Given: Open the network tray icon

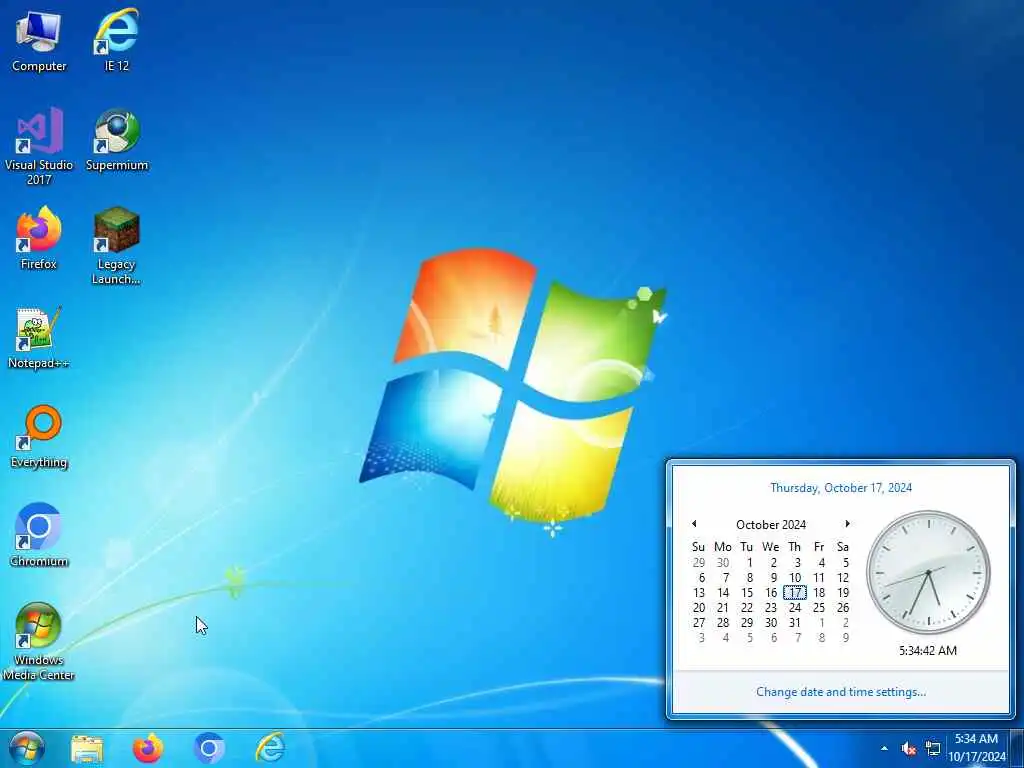Looking at the screenshot, I should tap(933, 748).
